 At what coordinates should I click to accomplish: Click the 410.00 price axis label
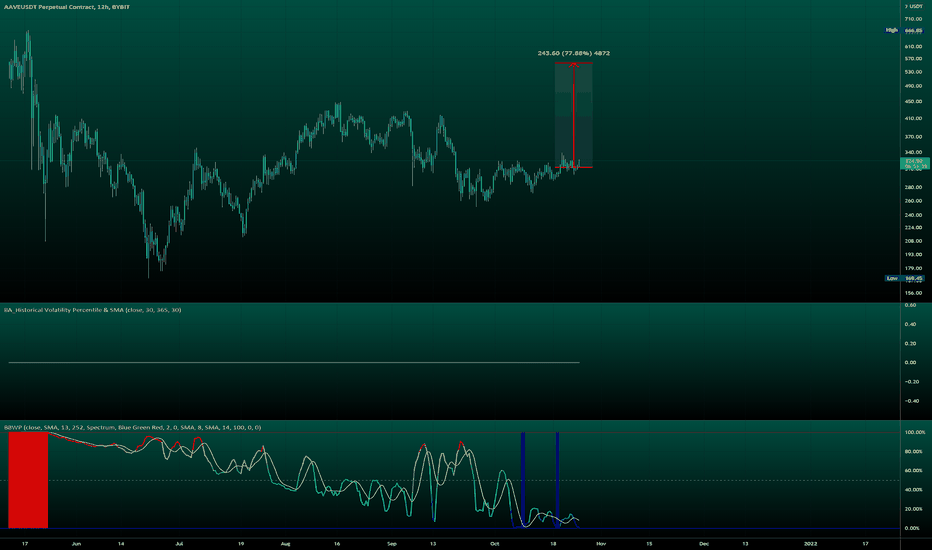[914, 118]
